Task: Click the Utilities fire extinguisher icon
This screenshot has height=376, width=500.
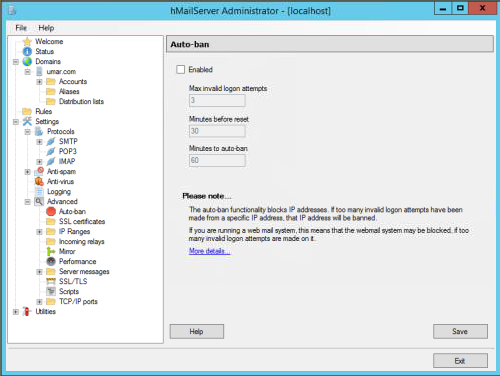Action: (x=27, y=312)
